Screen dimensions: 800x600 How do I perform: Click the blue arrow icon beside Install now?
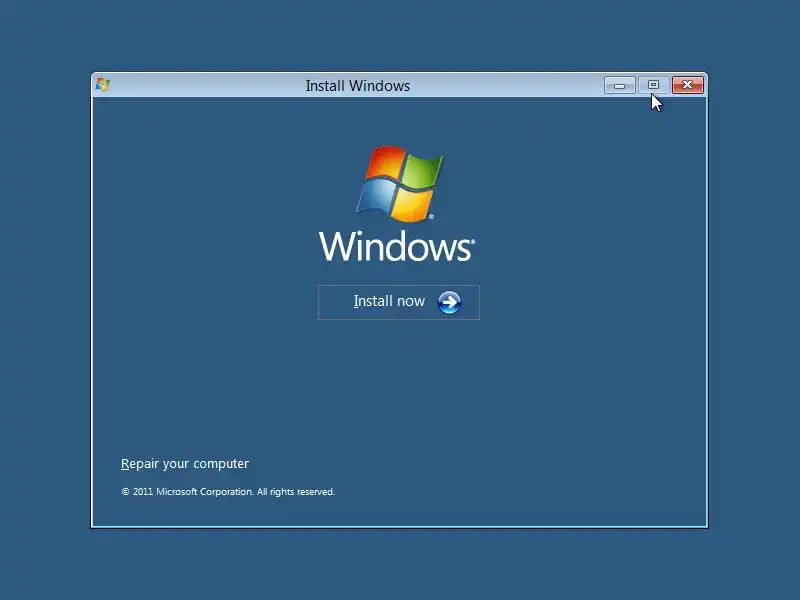449,302
